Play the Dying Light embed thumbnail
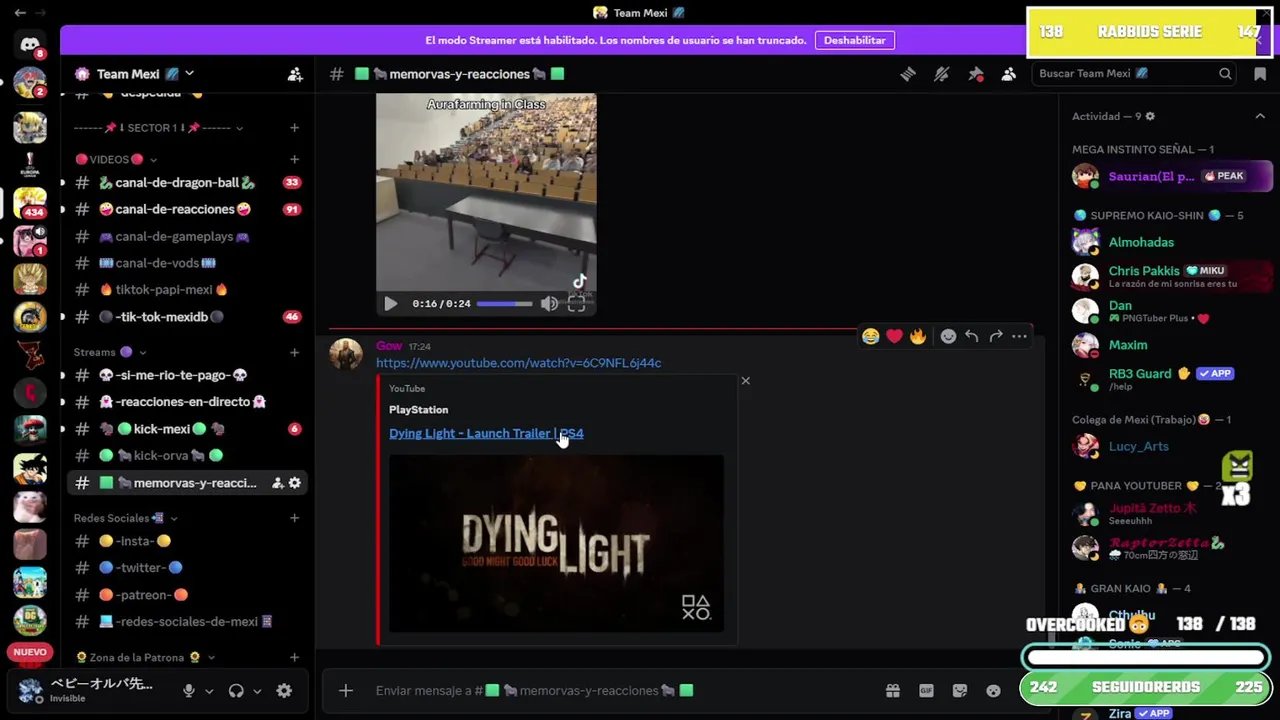The image size is (1280, 720). click(x=556, y=544)
